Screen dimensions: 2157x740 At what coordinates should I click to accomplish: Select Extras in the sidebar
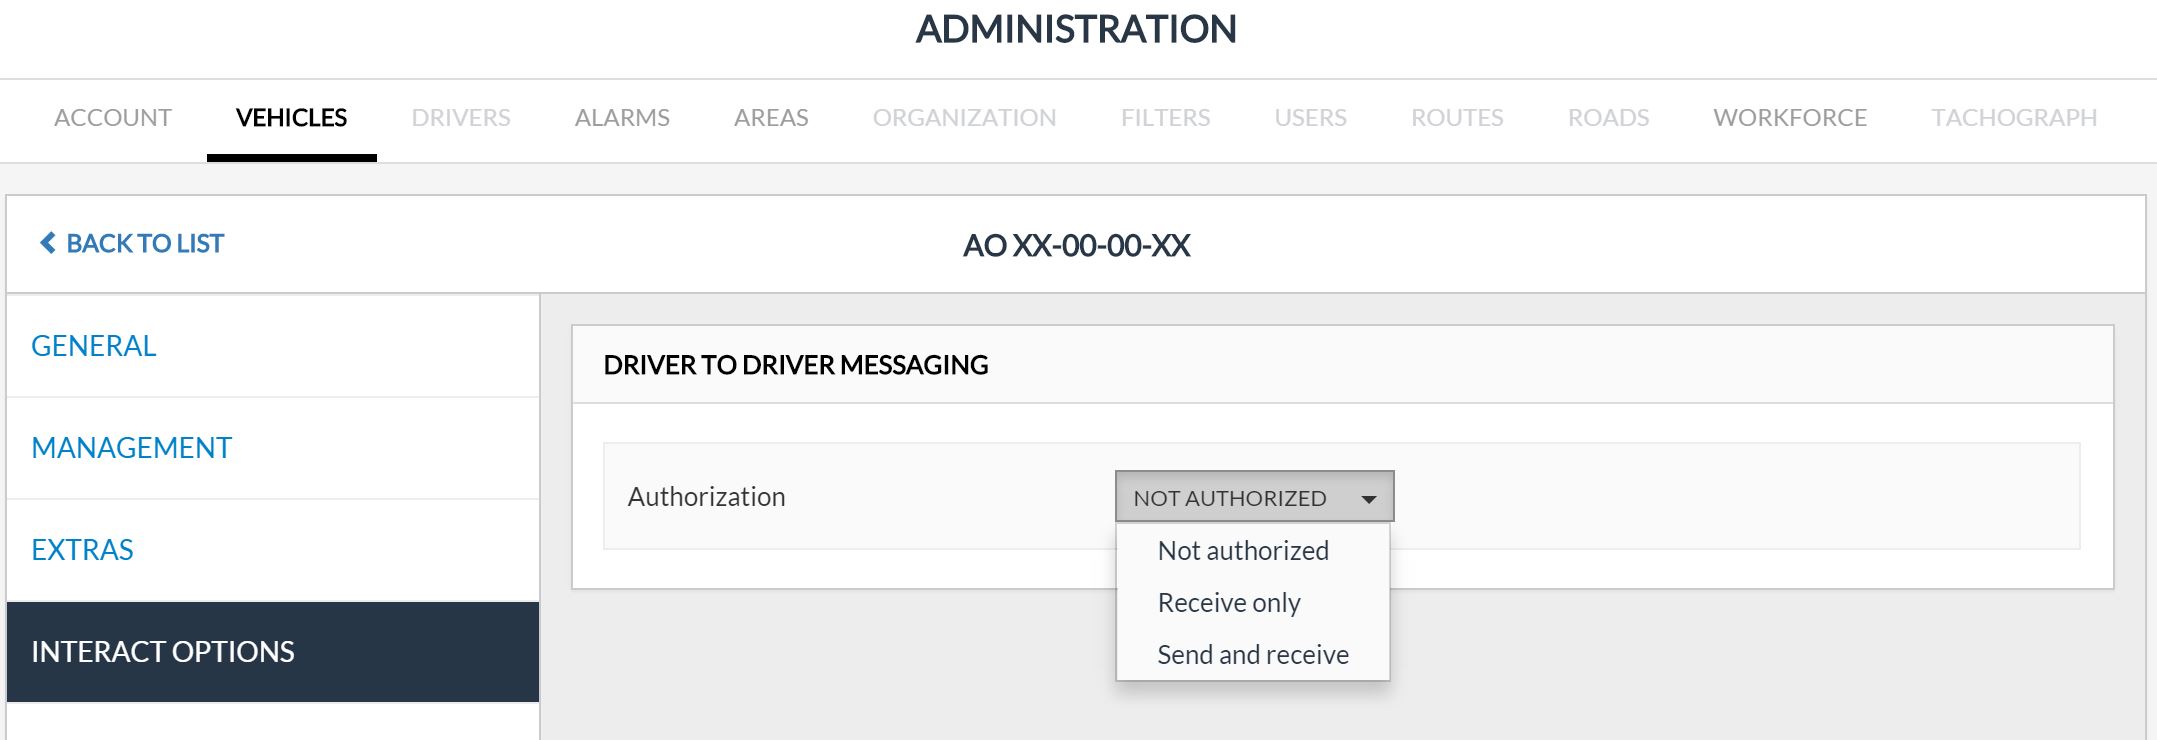point(82,550)
